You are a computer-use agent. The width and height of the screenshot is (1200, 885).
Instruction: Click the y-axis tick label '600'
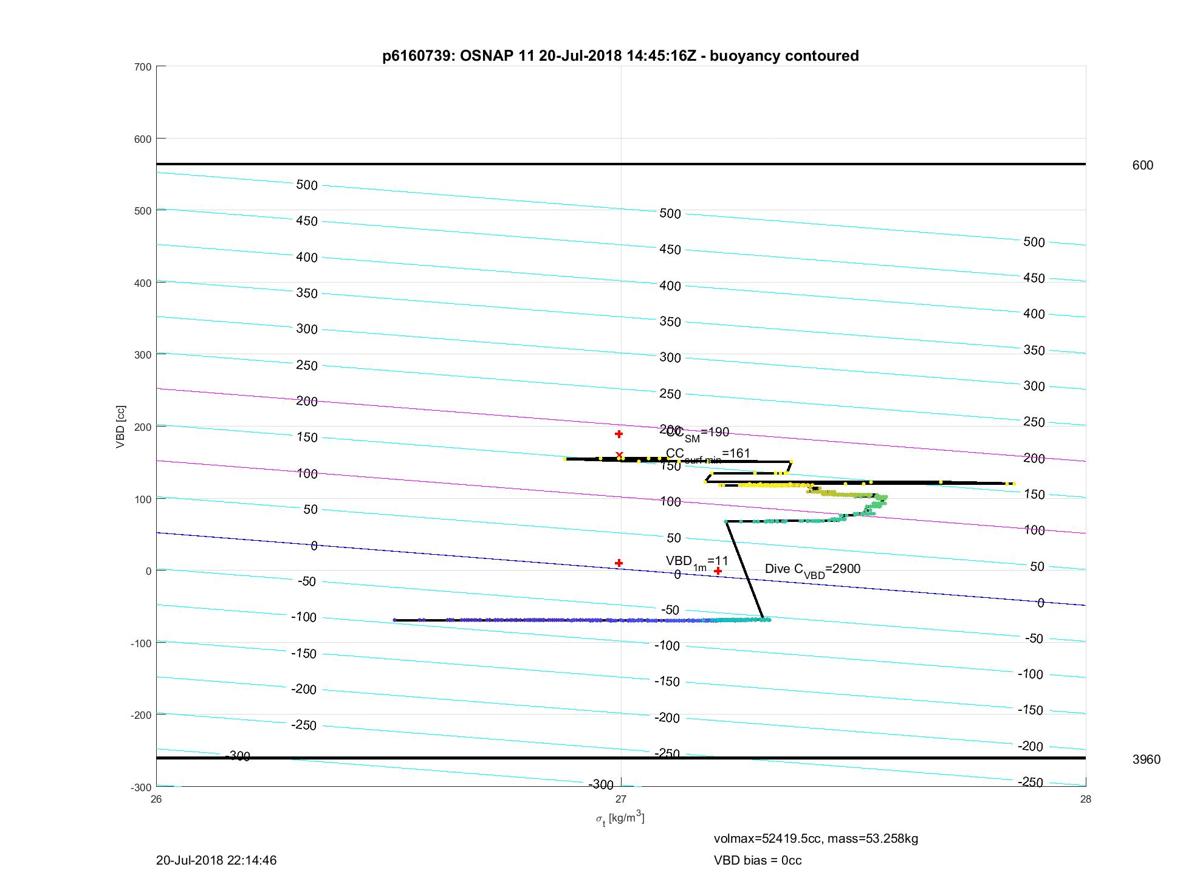click(142, 139)
